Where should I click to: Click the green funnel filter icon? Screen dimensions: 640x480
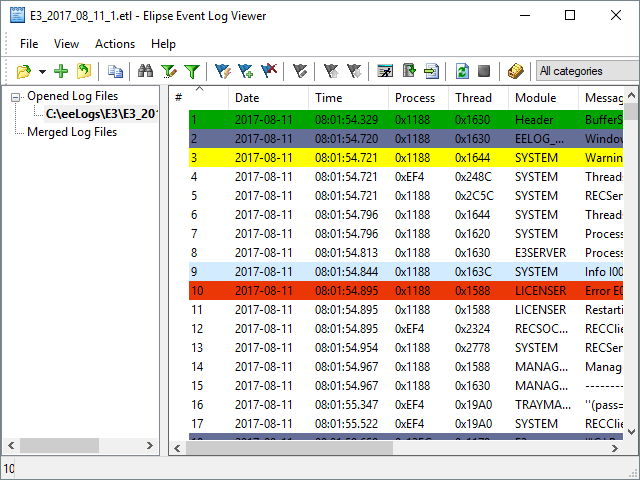(191, 71)
